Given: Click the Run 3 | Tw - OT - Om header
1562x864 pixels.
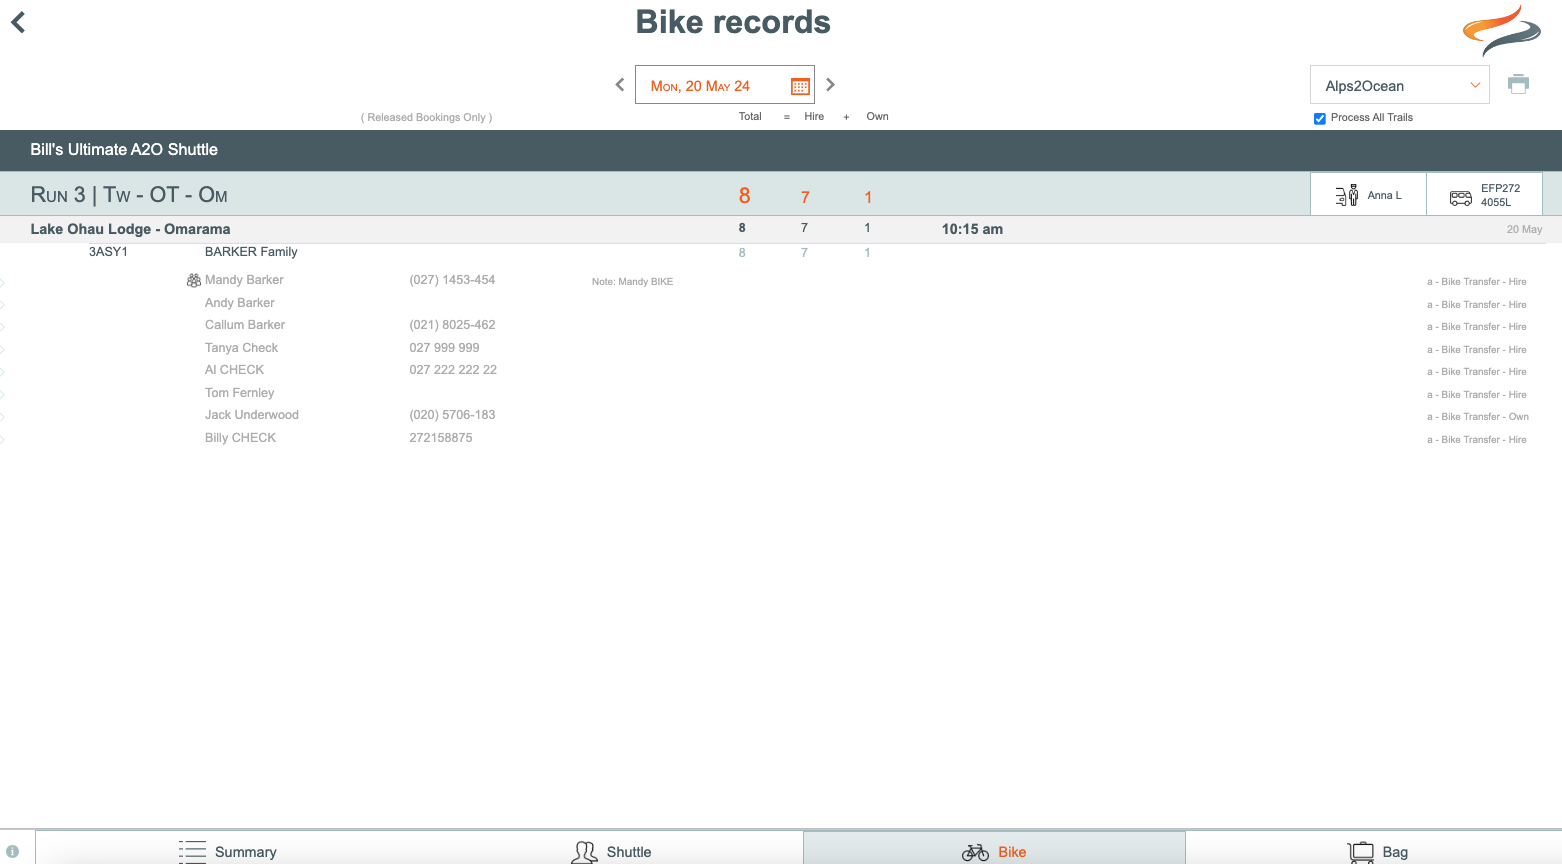Looking at the screenshot, I should pos(129,195).
